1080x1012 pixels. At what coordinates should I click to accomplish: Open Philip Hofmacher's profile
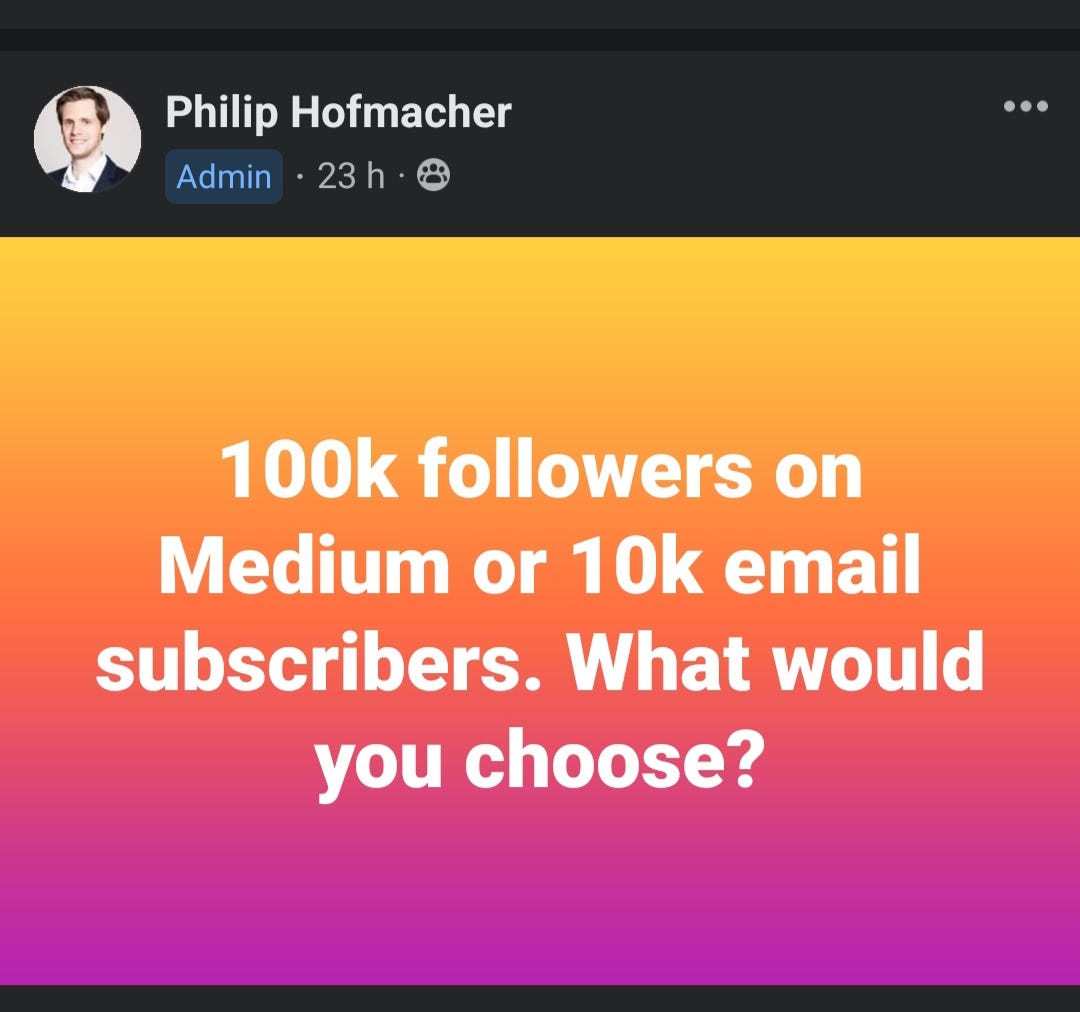[340, 112]
